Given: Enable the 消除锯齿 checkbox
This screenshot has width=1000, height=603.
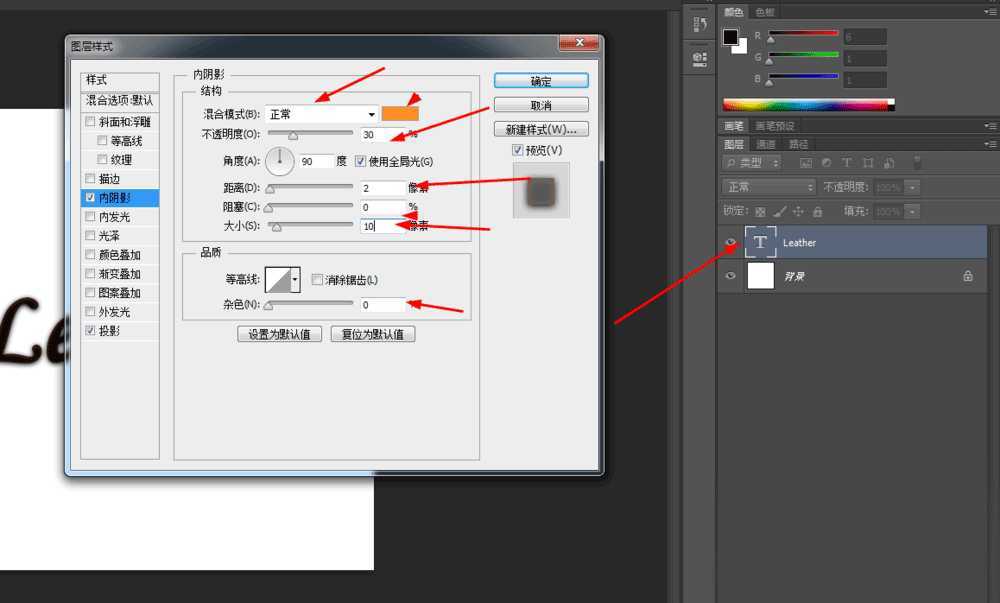Looking at the screenshot, I should point(317,278).
